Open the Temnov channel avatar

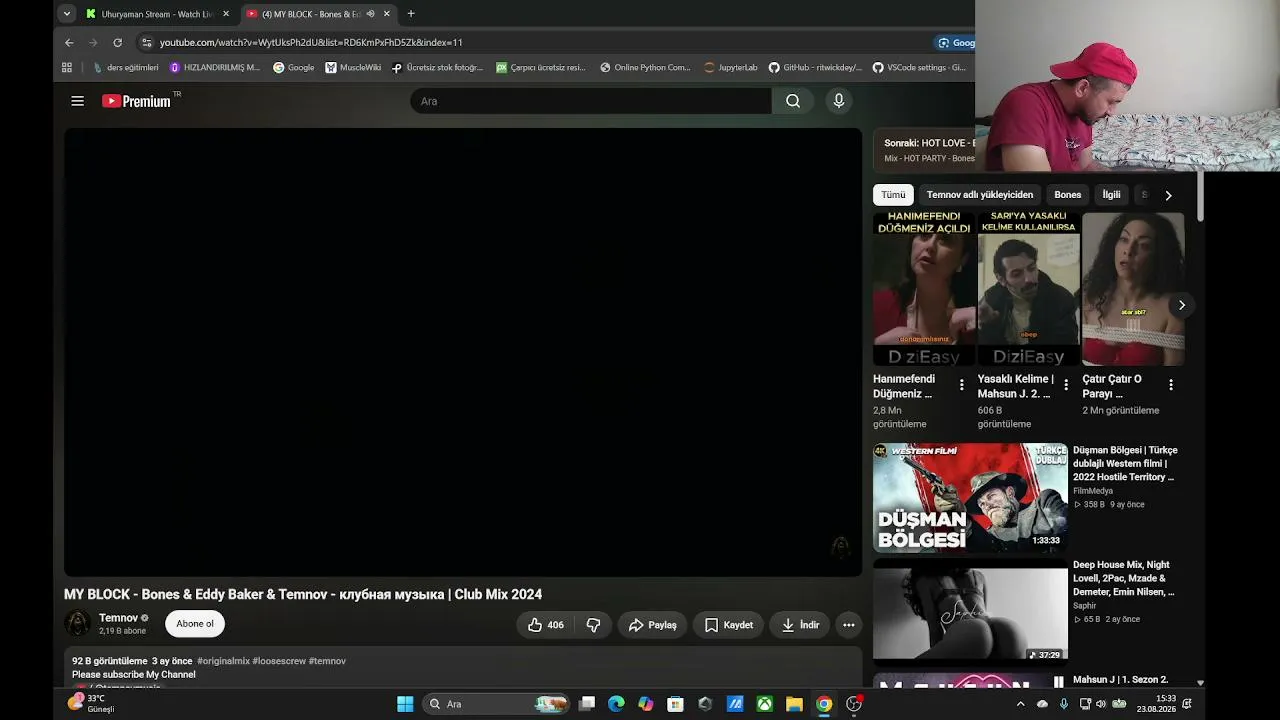point(78,624)
